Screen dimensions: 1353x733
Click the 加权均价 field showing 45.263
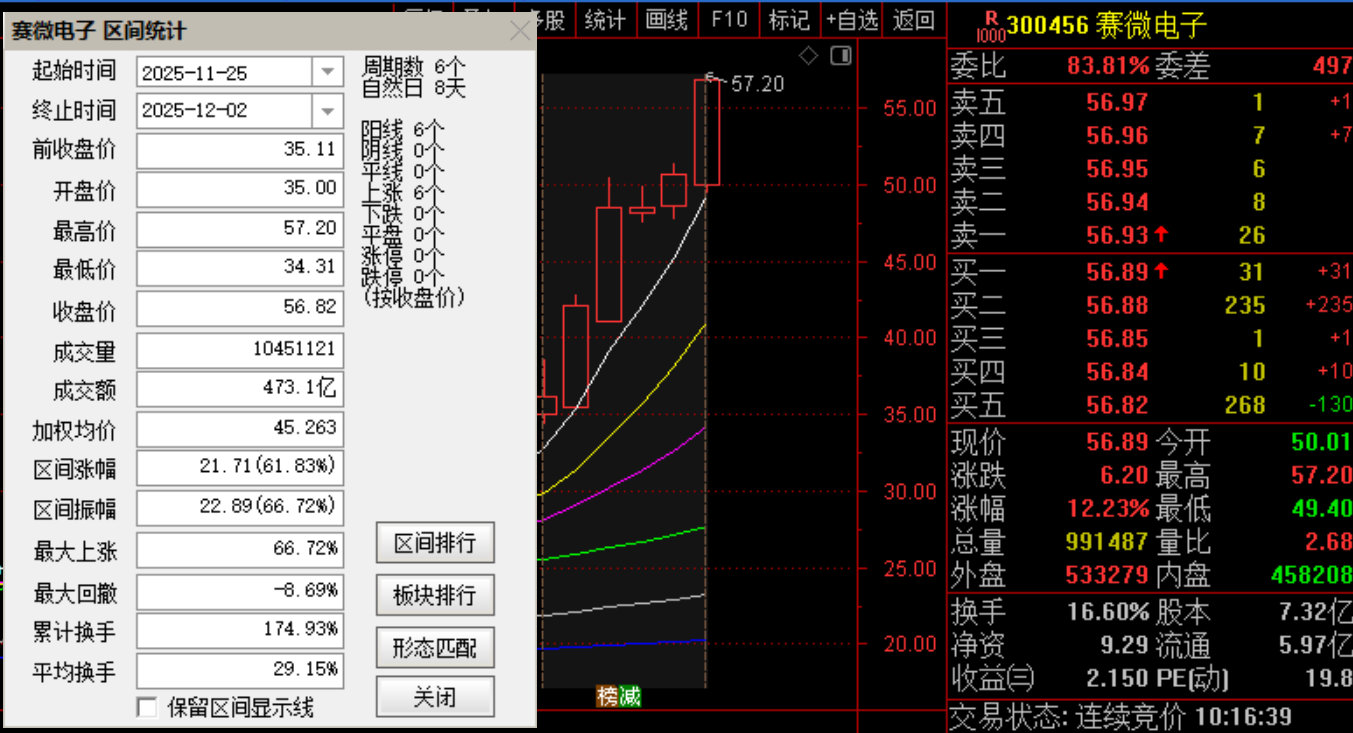point(240,429)
